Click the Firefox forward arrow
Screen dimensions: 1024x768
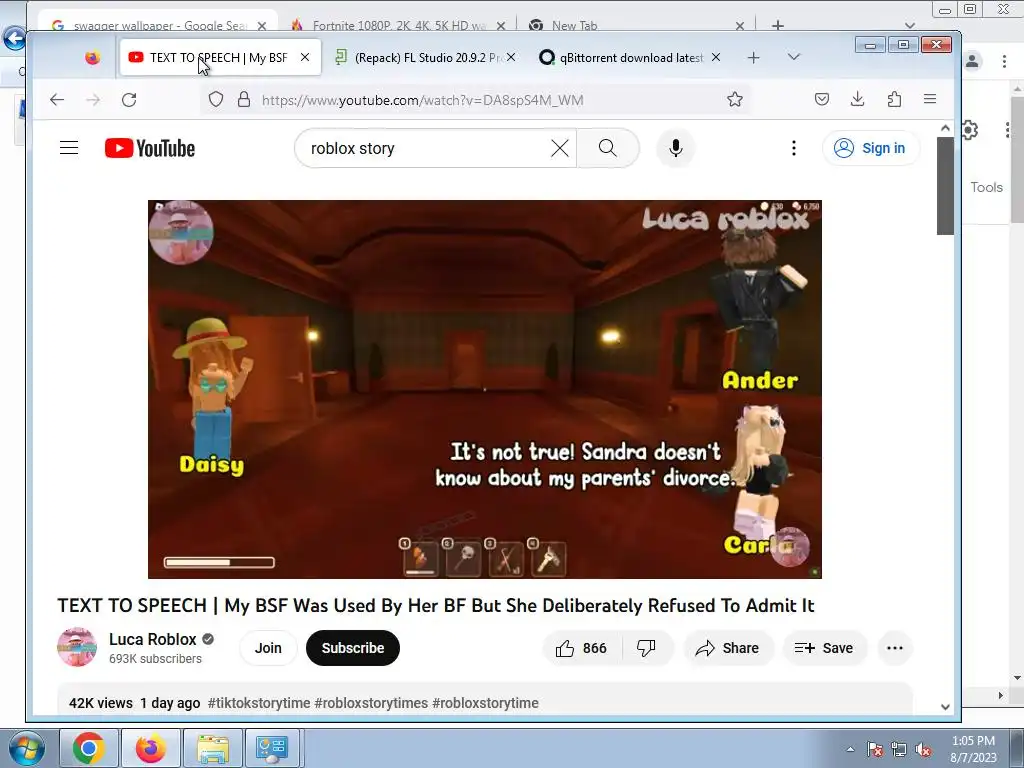click(93, 100)
